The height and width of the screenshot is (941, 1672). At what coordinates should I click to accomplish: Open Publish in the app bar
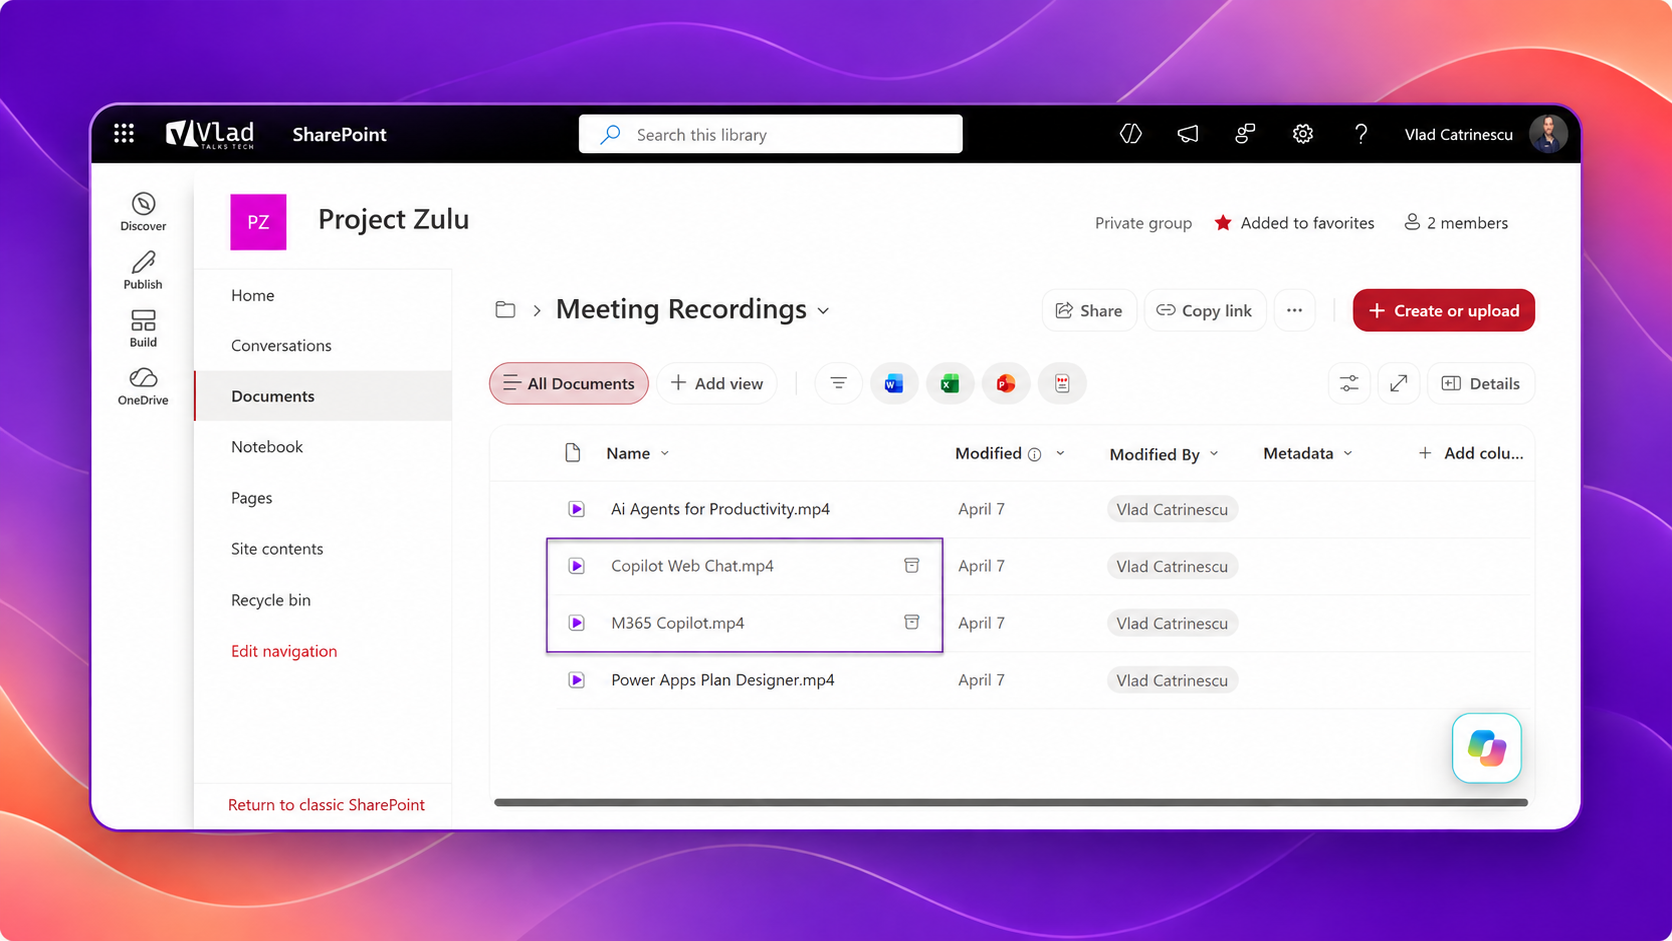pyautogui.click(x=143, y=270)
